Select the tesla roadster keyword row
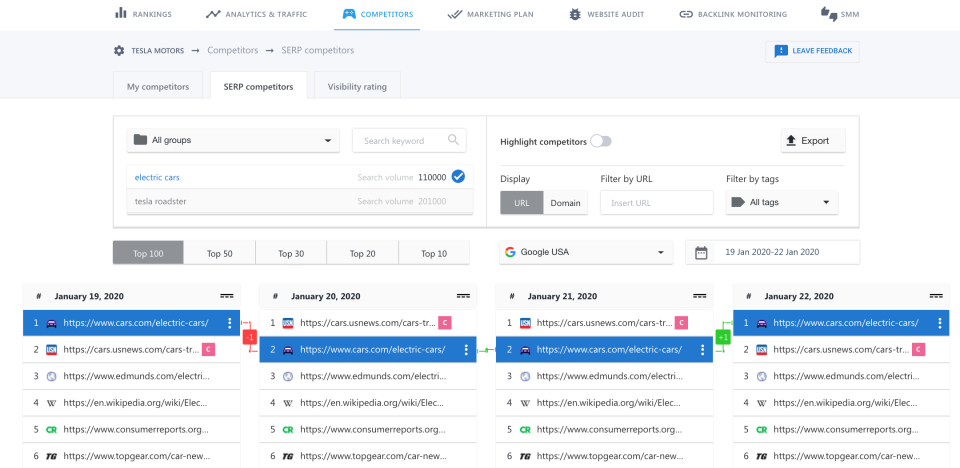Image resolution: width=960 pixels, height=468 pixels. click(299, 201)
